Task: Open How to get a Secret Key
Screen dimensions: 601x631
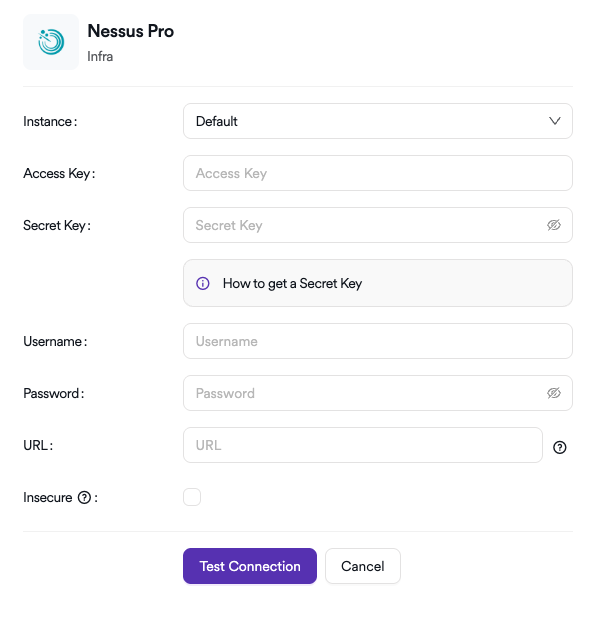Action: coord(292,283)
